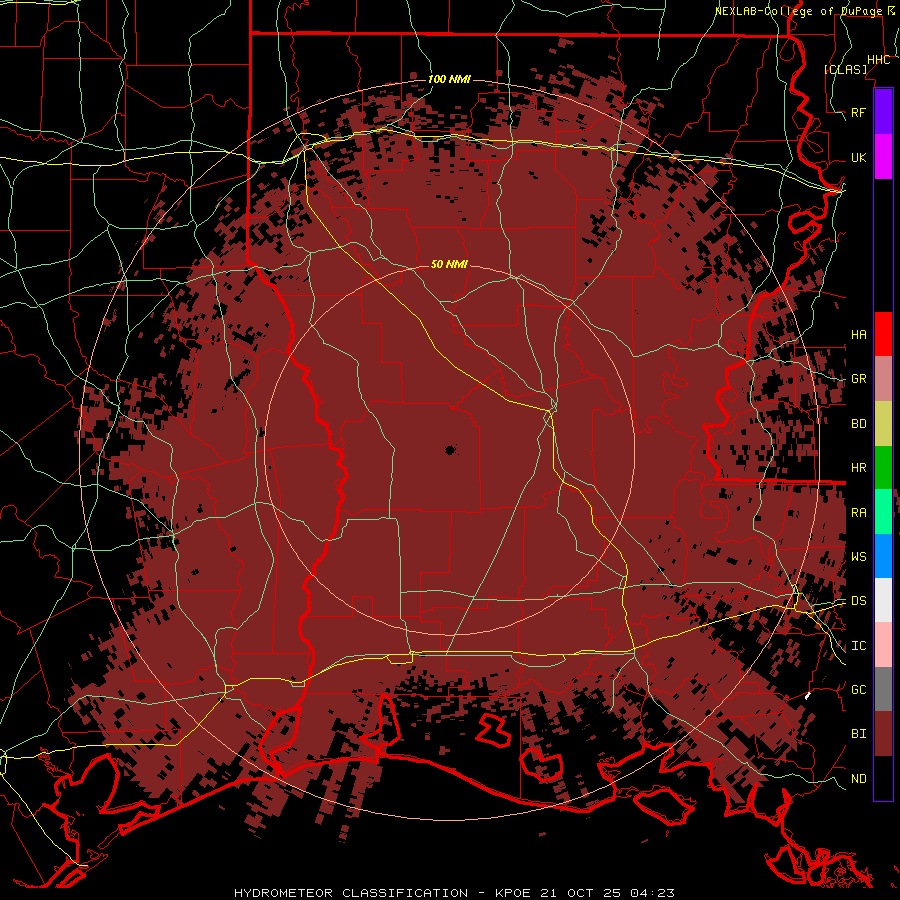Select the GR legend label

(x=858, y=379)
